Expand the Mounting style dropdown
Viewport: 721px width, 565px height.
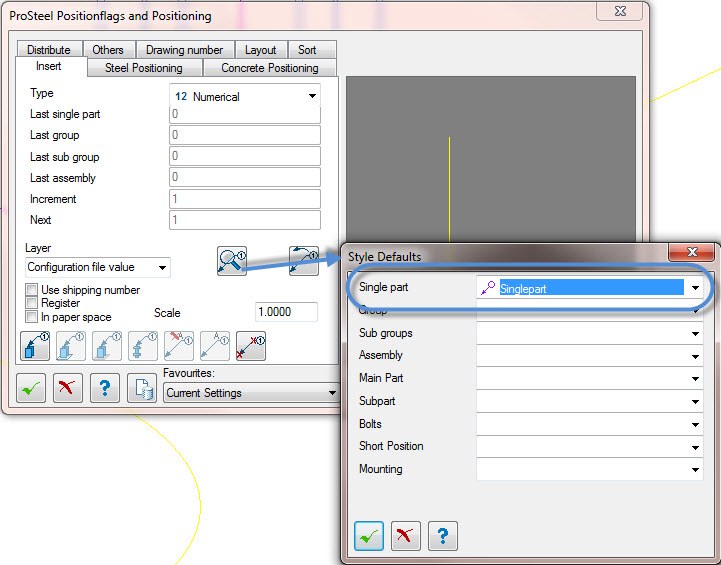point(695,469)
